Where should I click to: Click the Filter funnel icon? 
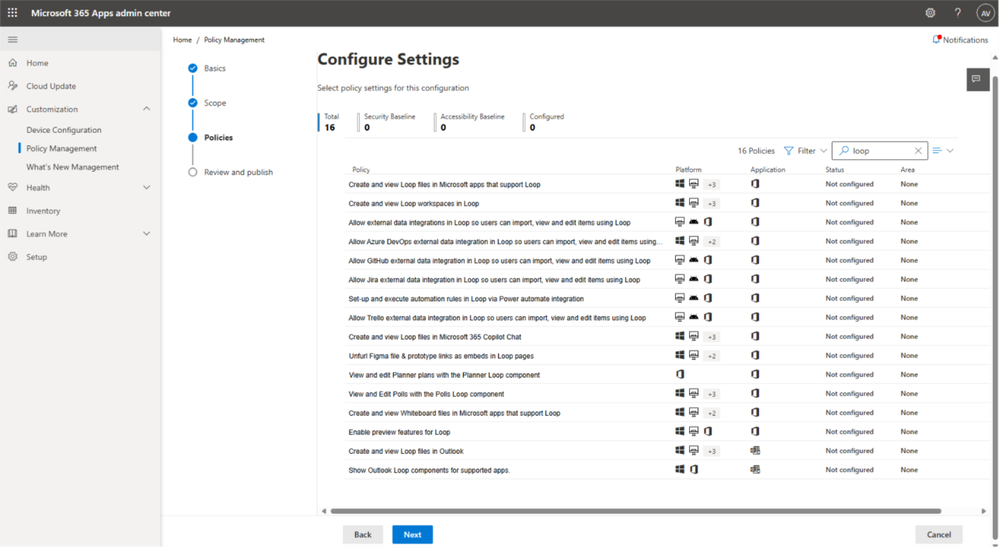pyautogui.click(x=789, y=151)
